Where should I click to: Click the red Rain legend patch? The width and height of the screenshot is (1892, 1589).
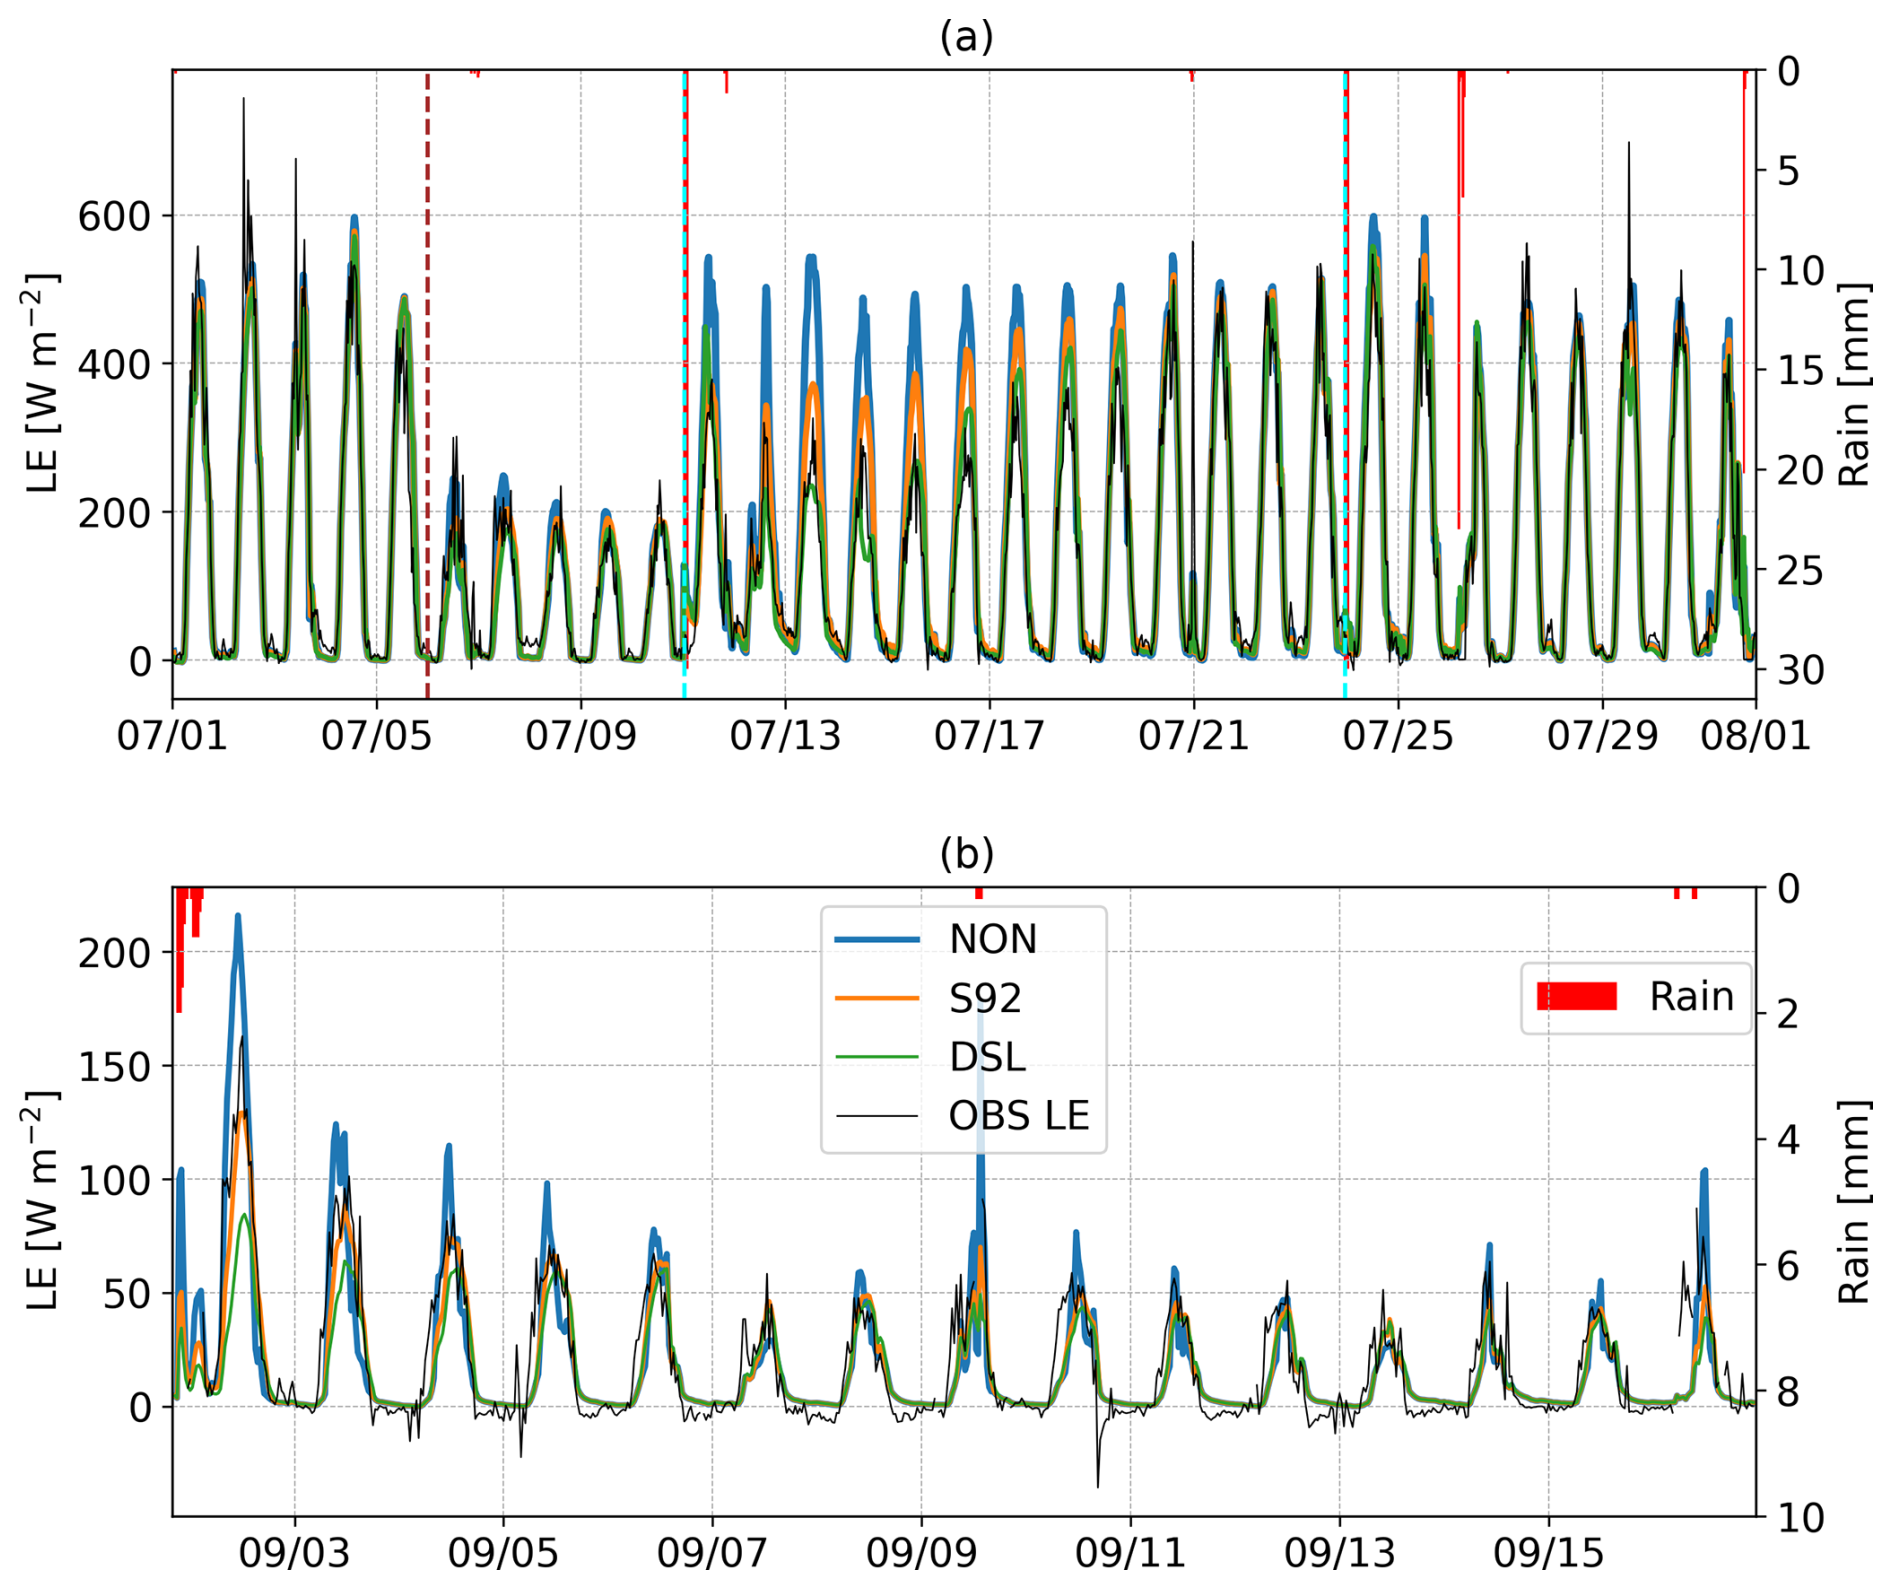tap(1576, 996)
